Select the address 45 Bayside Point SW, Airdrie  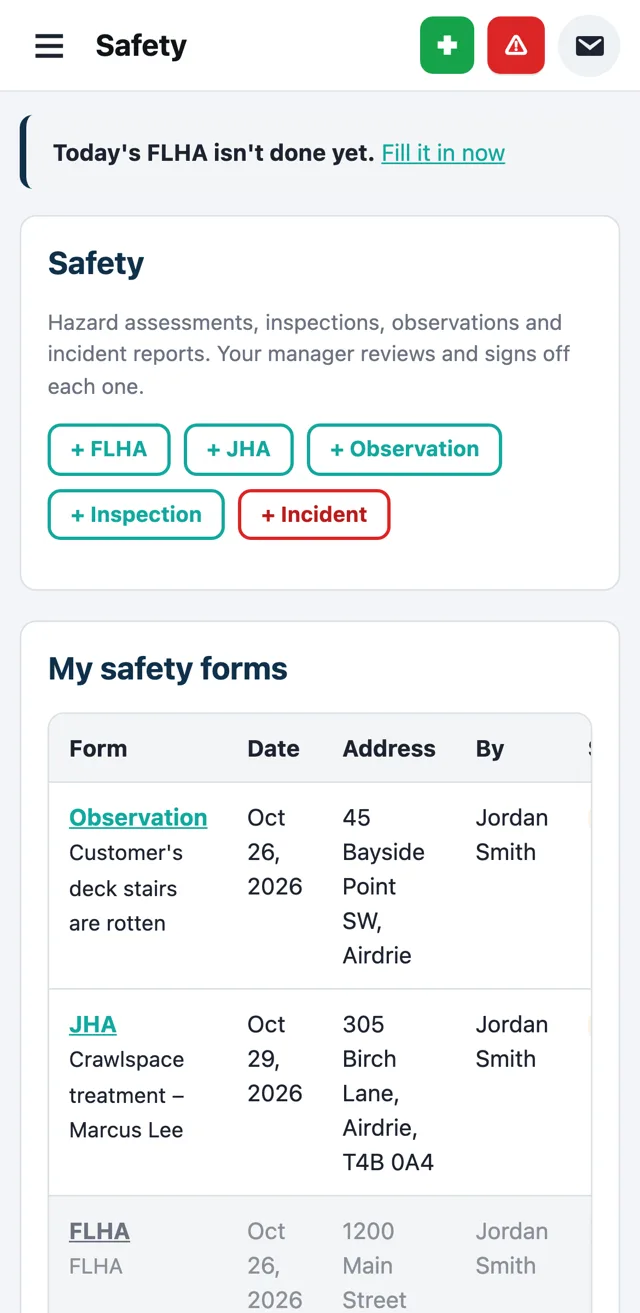click(384, 886)
